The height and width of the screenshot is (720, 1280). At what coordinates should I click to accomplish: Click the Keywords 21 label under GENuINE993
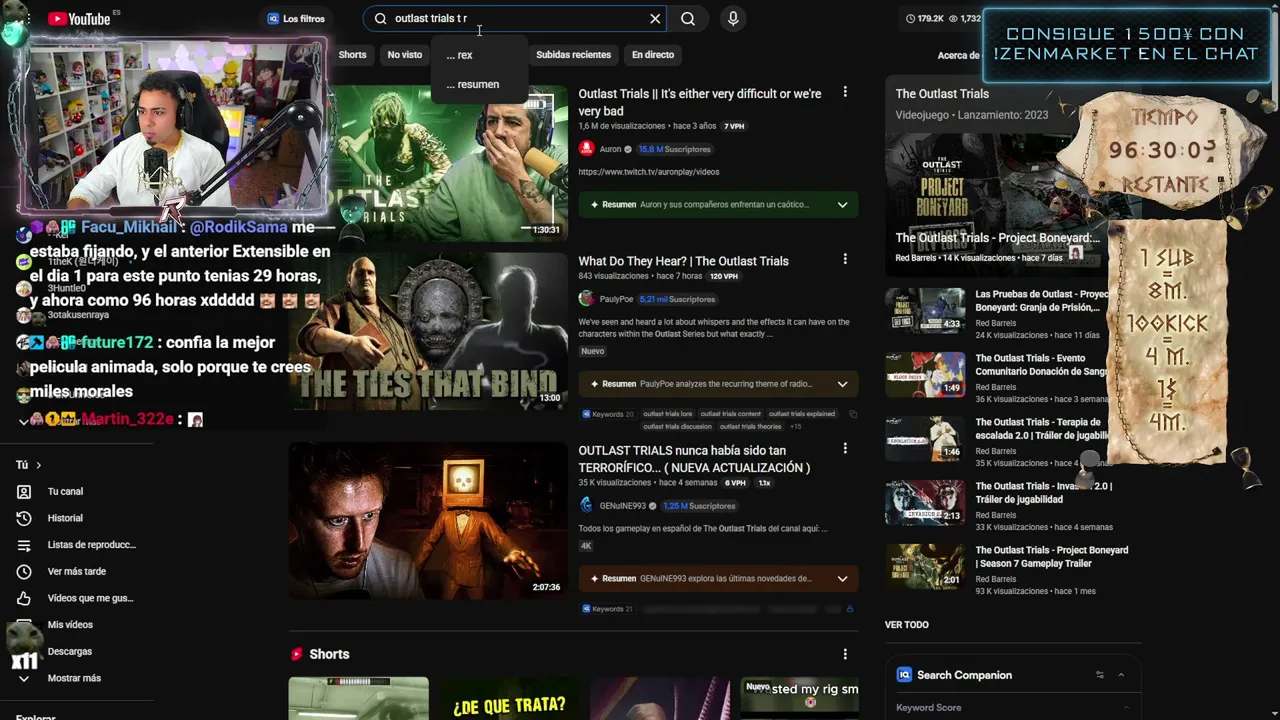tap(608, 609)
